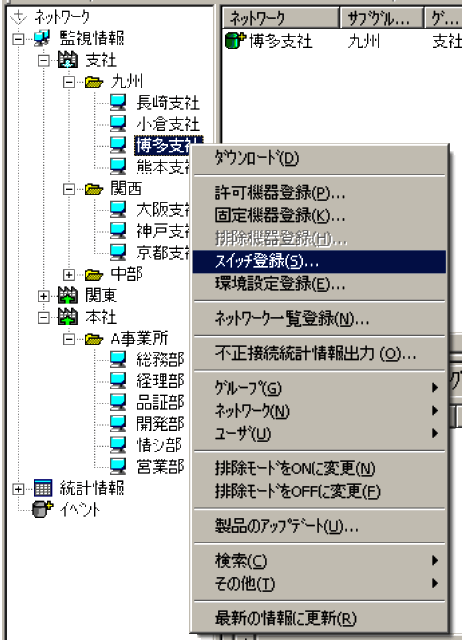The height and width of the screenshot is (640, 462).
Task: Click the 総務部 computer icon
Action: point(118,359)
